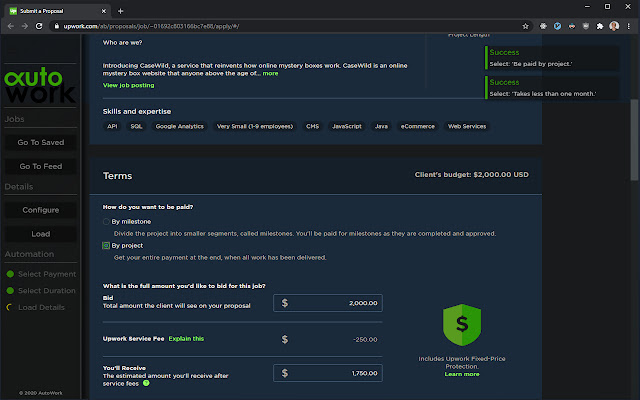Click the browser back arrow

click(11, 26)
